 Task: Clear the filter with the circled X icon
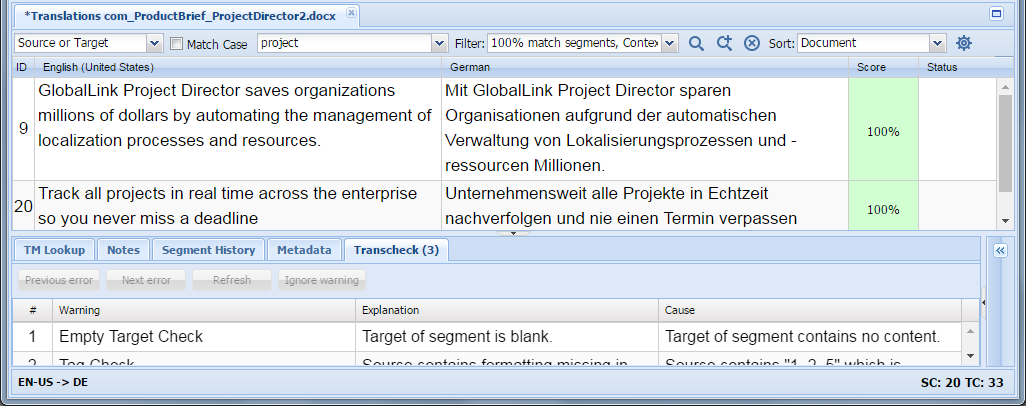point(752,43)
